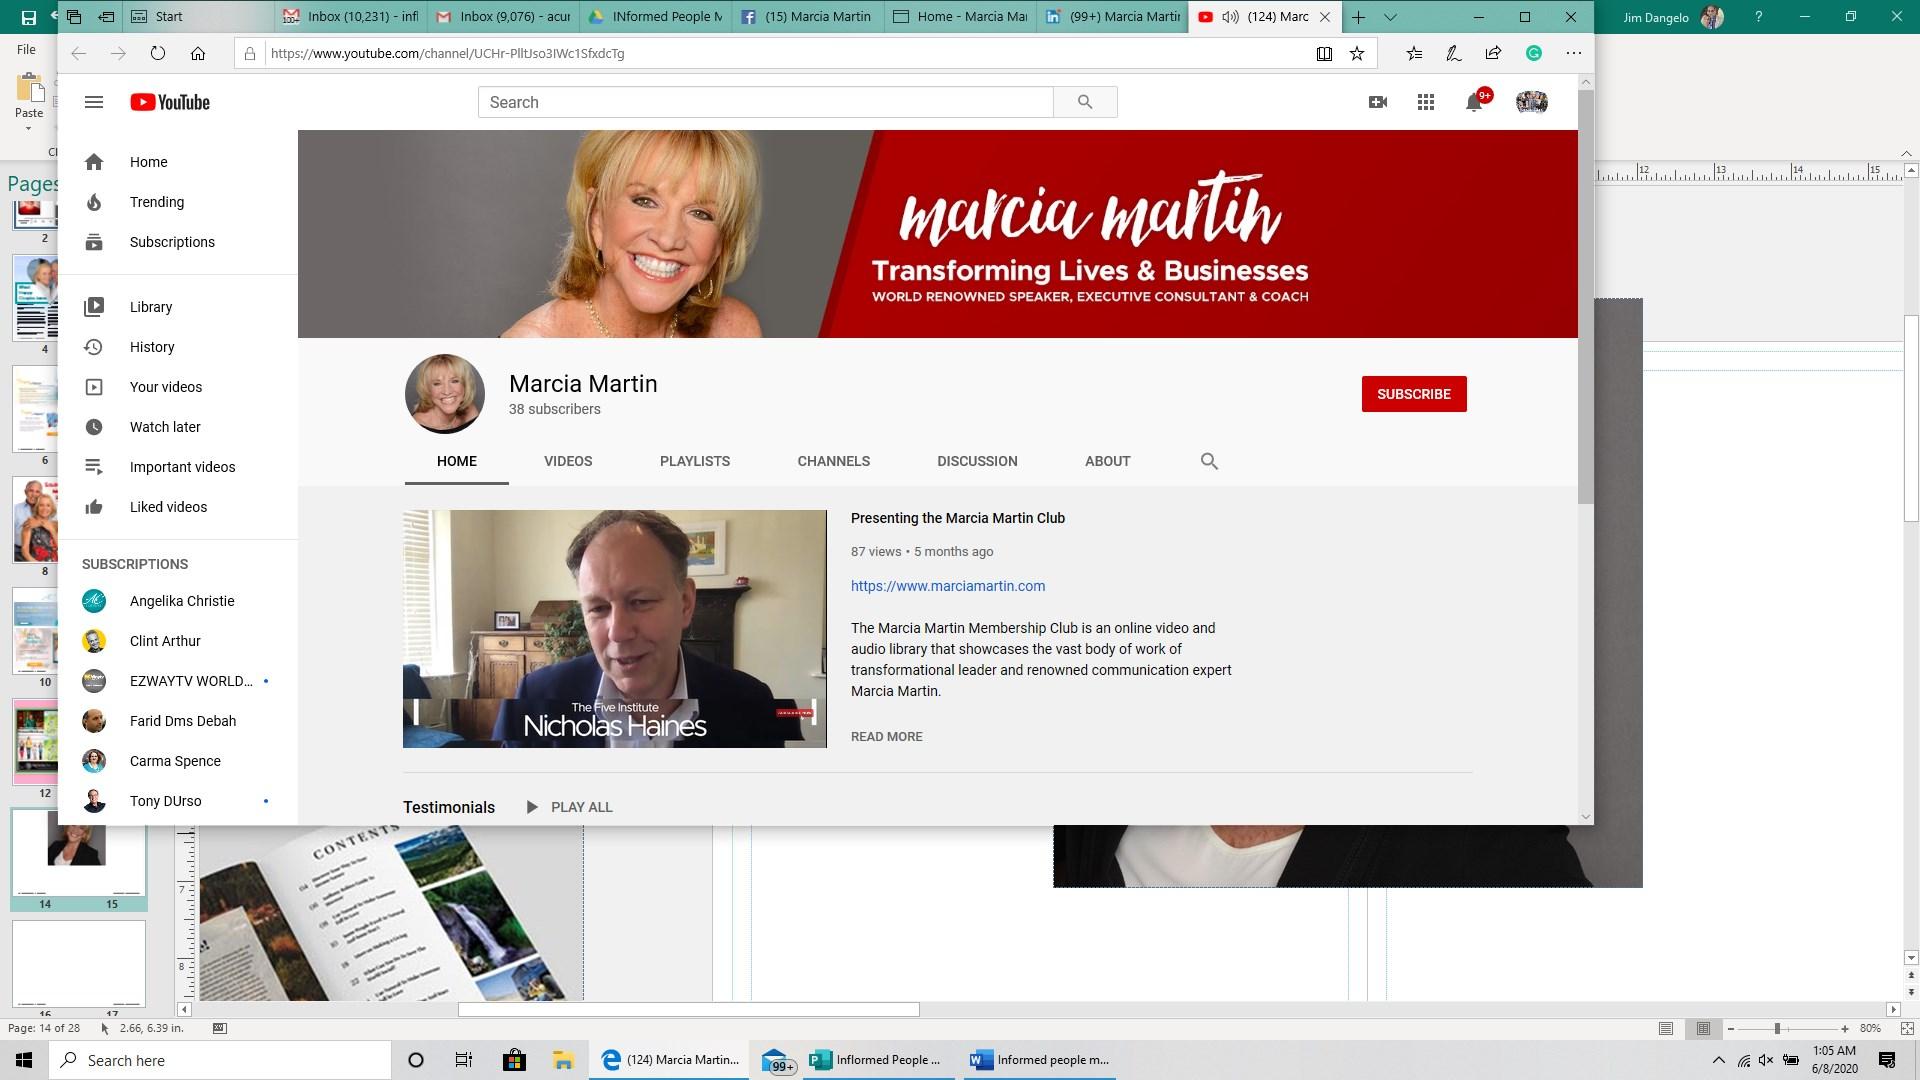The image size is (1920, 1080).
Task: Search the channel with the magnifier icon
Action: click(x=1209, y=461)
